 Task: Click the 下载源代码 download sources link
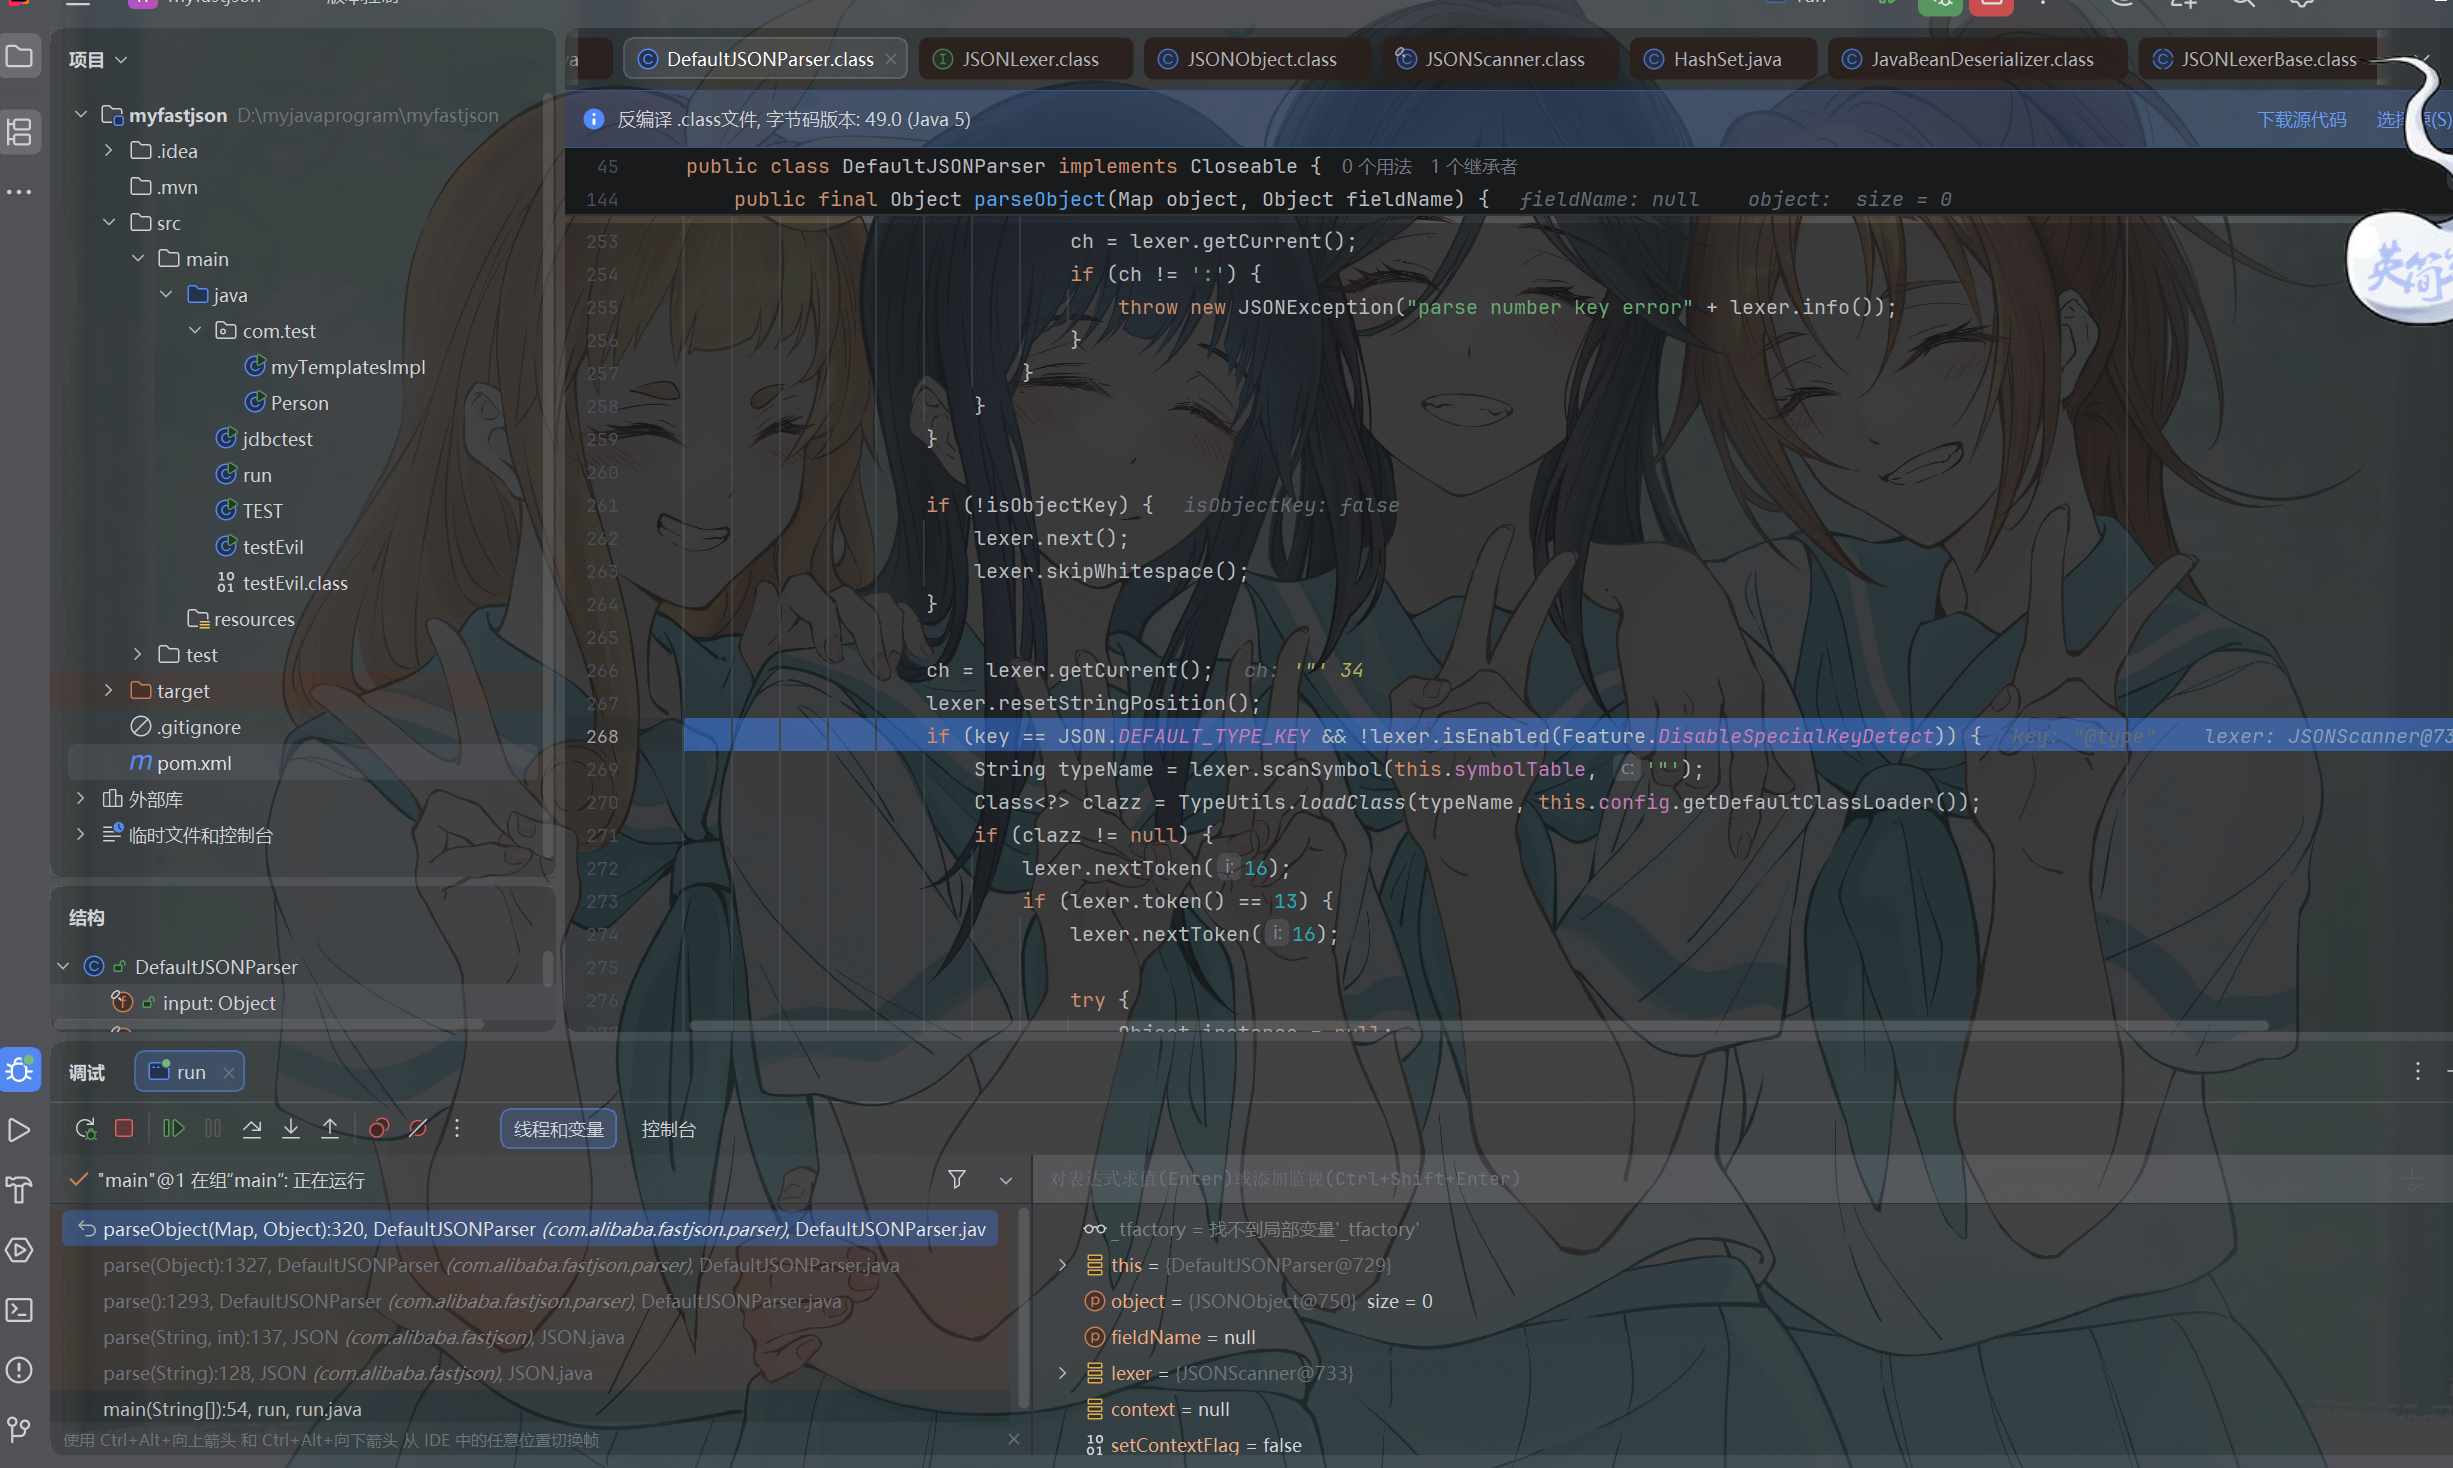tap(2301, 120)
